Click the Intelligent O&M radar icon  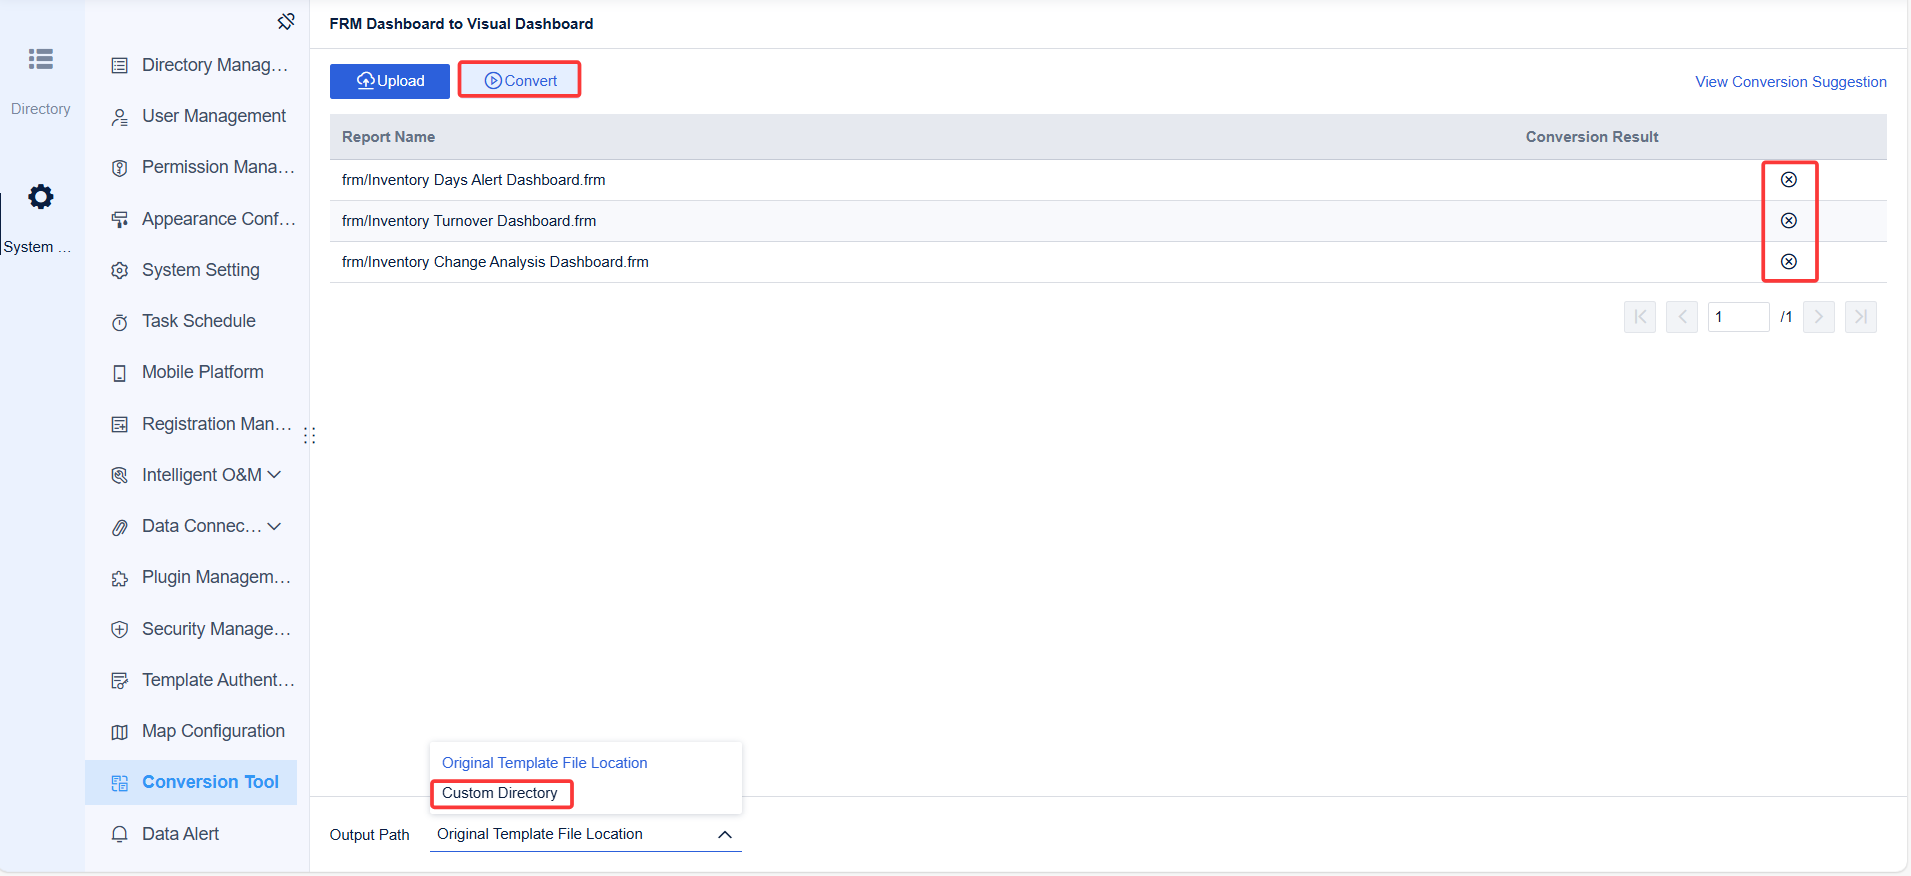click(x=120, y=476)
